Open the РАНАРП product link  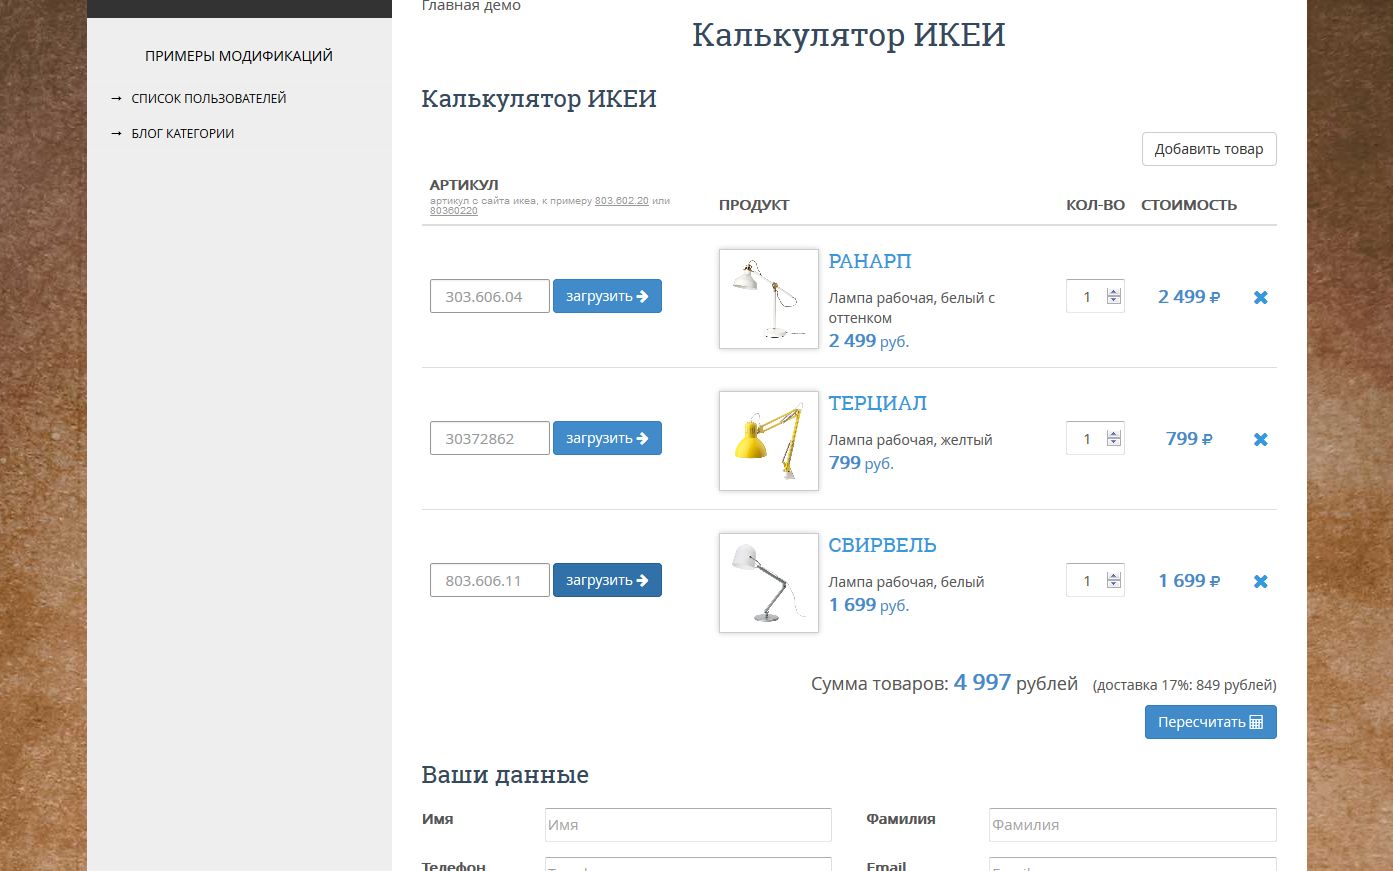tap(870, 261)
